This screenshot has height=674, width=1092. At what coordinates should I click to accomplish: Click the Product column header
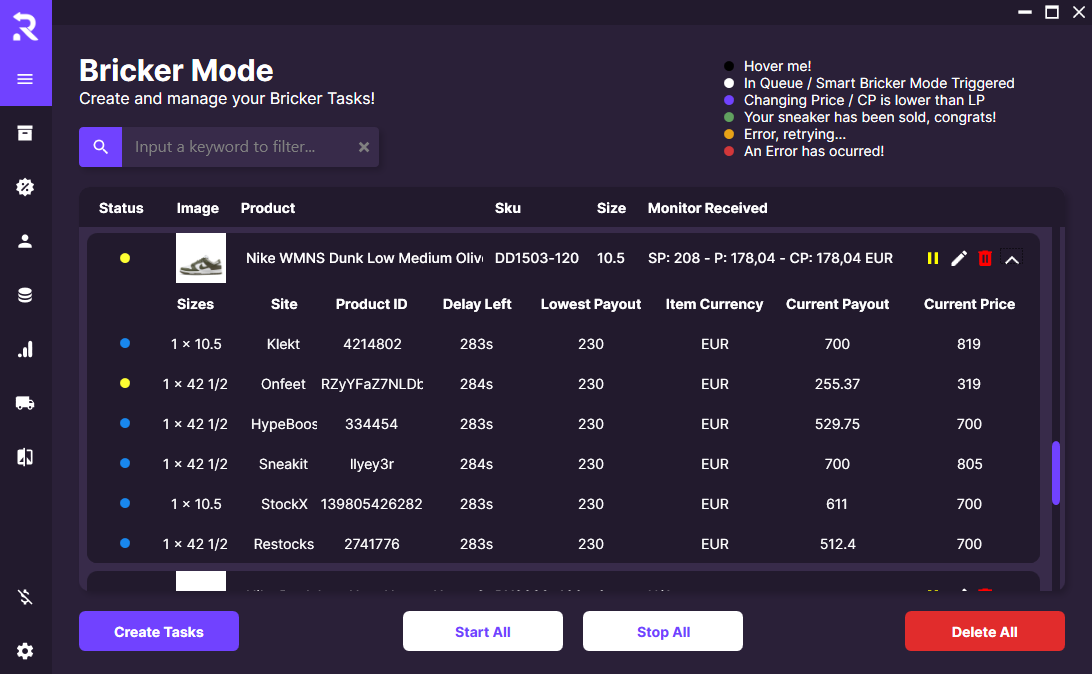pyautogui.click(x=268, y=208)
